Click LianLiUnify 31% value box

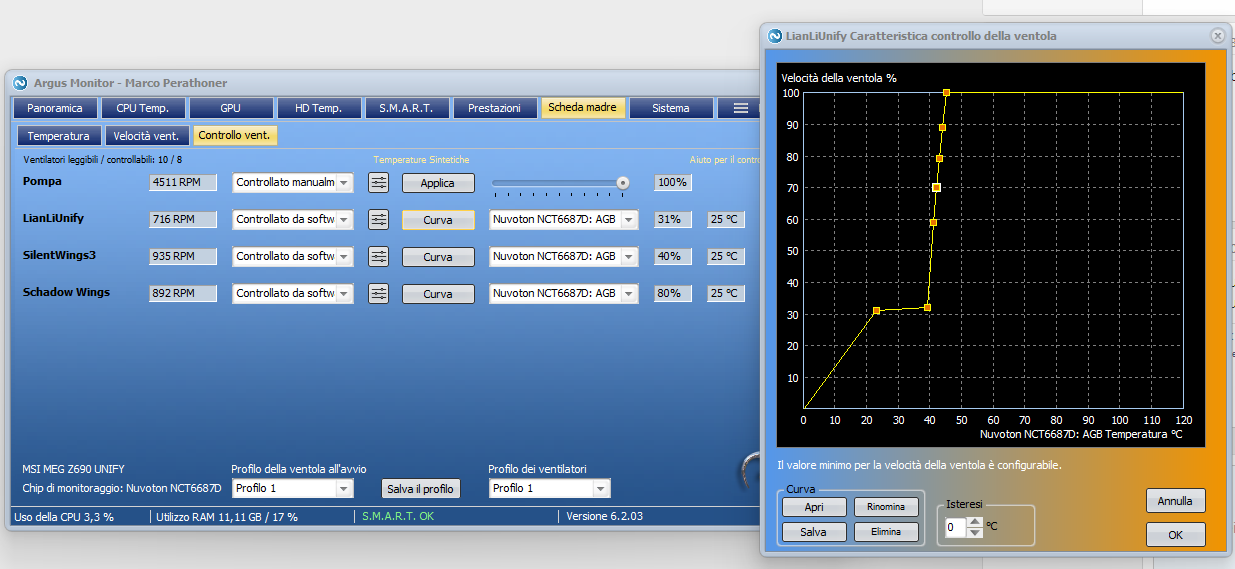point(673,220)
